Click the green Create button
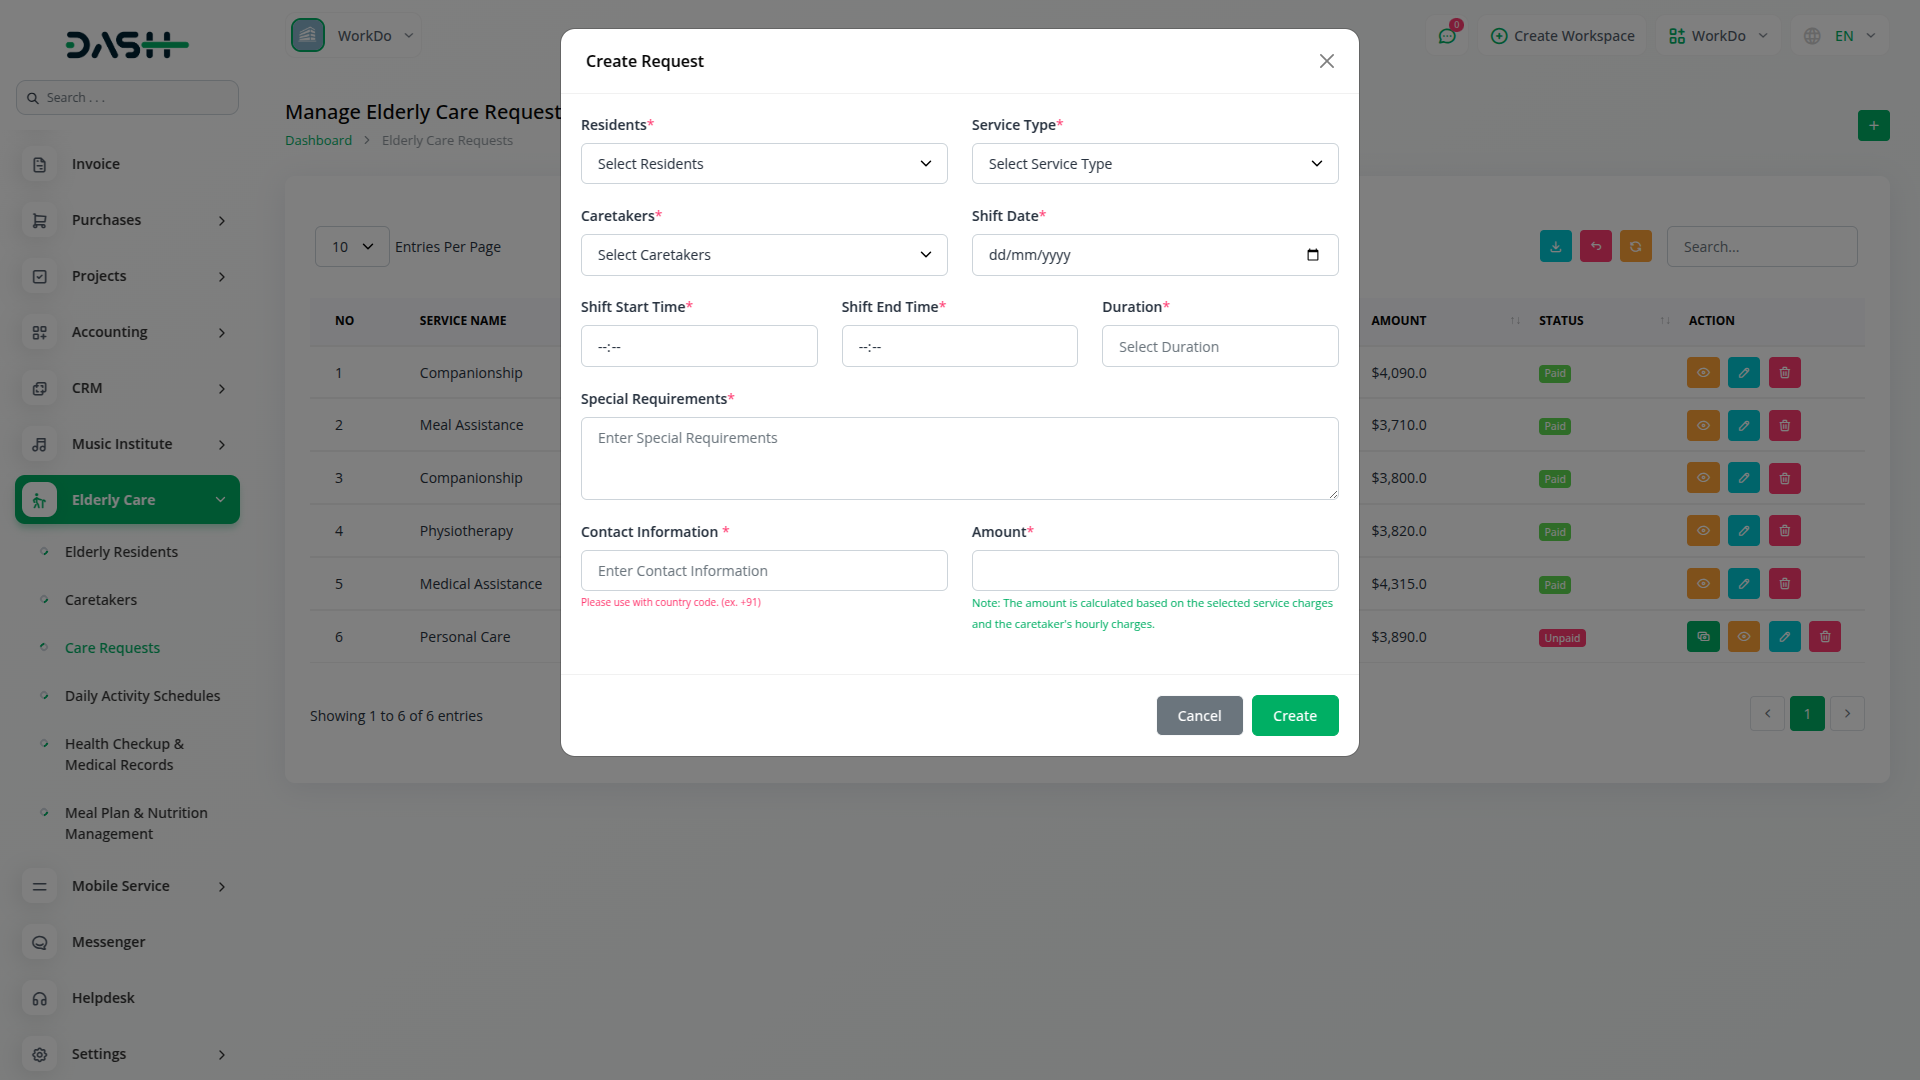Screen dimensions: 1920x1080 tap(1294, 716)
